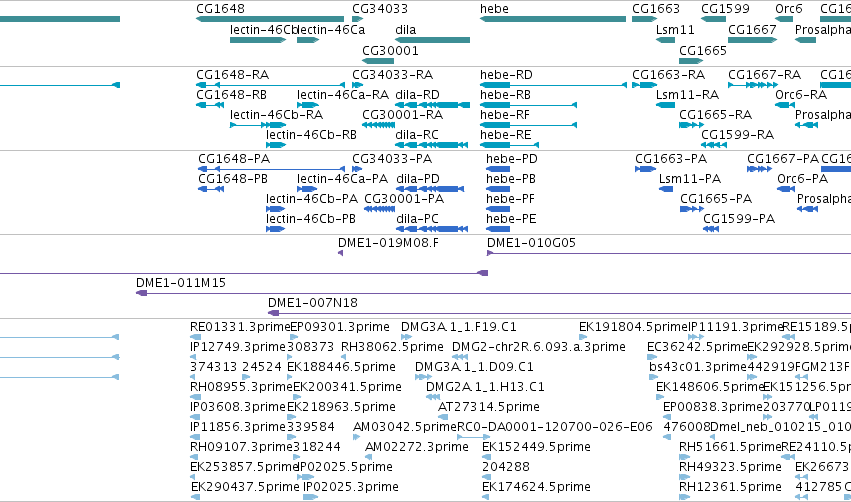Viewport: 851px width, 502px height.
Task: Click transcript dila-RC
Action: tap(431, 145)
